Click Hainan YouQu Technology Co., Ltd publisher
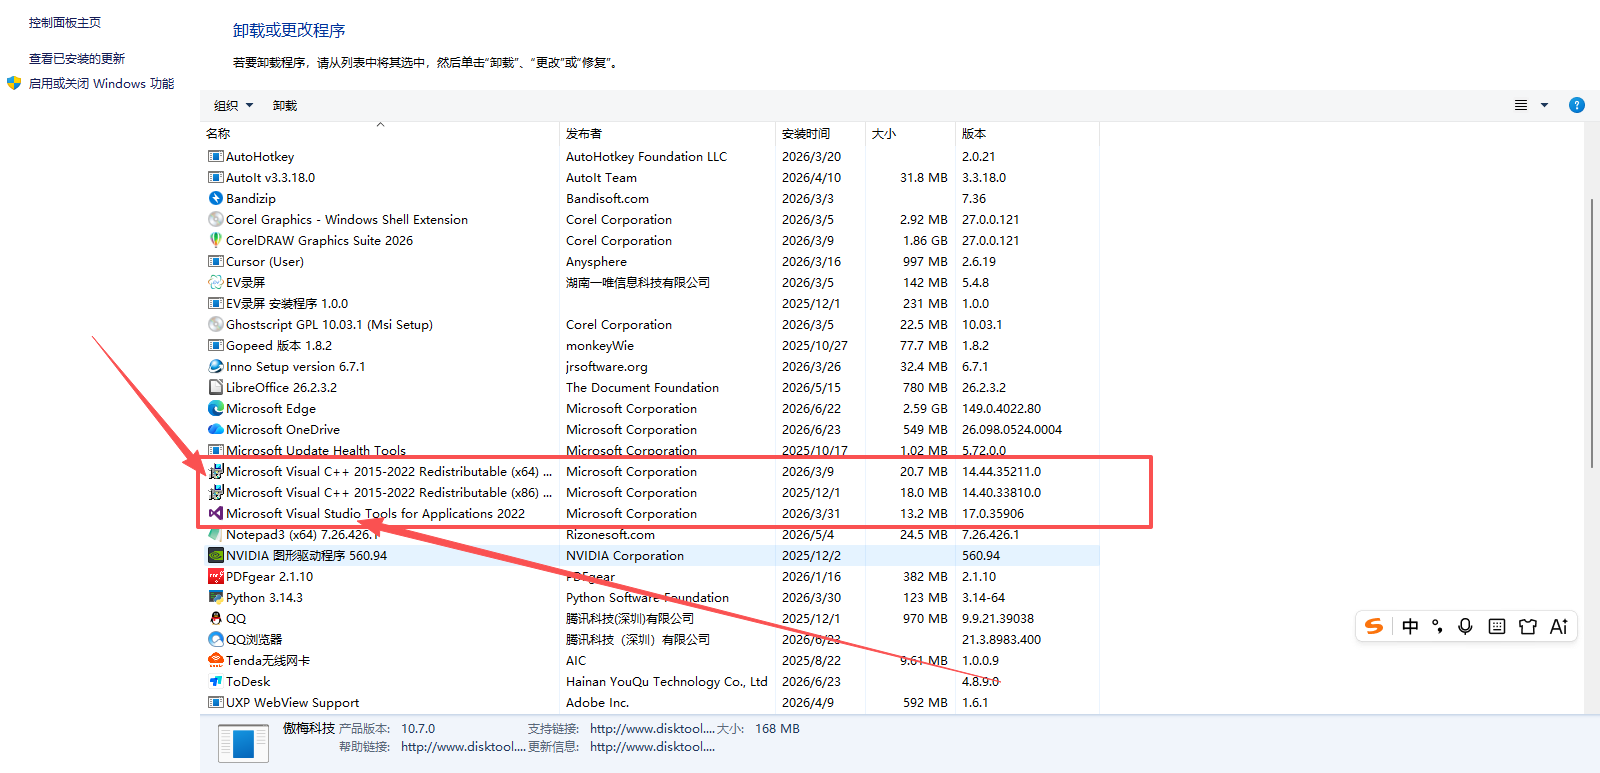The image size is (1600, 773). click(x=666, y=681)
